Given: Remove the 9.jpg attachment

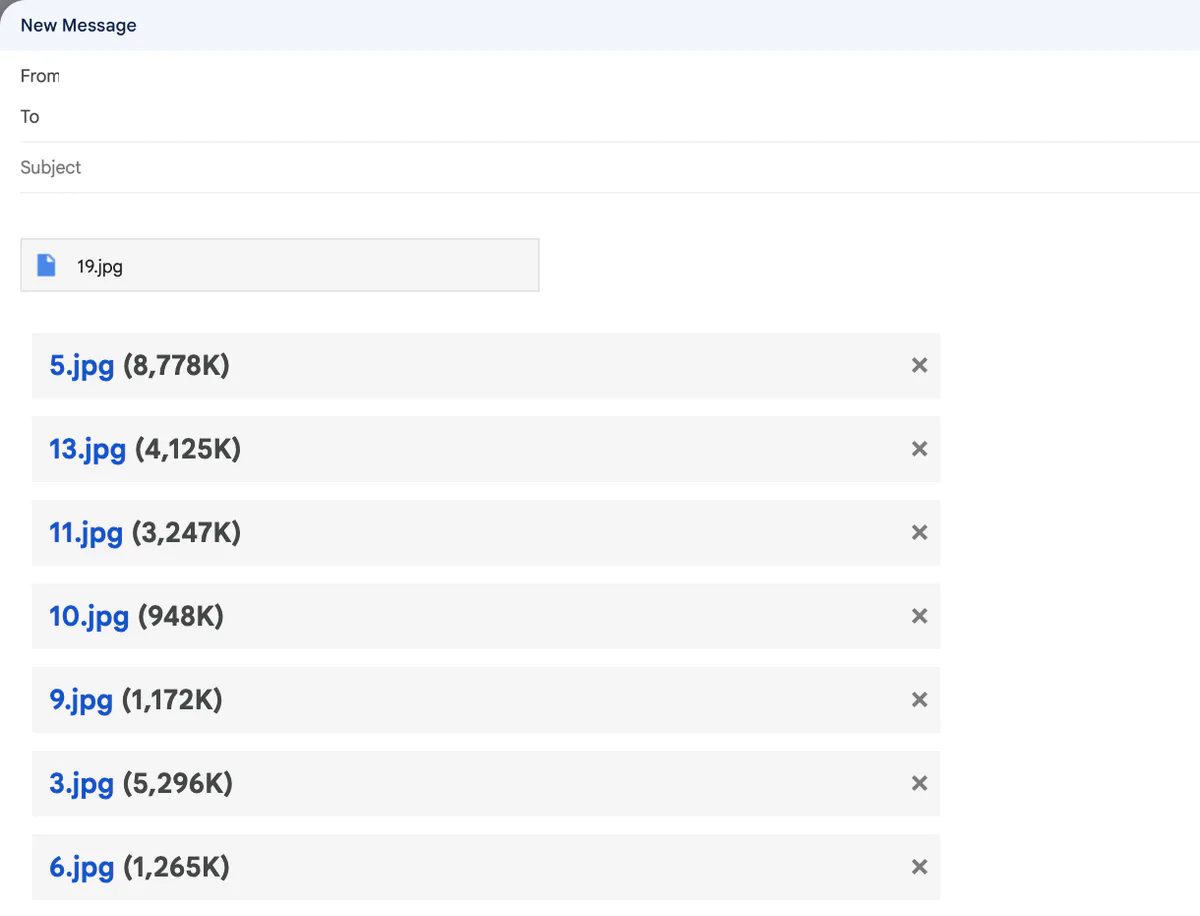Looking at the screenshot, I should (x=919, y=700).
